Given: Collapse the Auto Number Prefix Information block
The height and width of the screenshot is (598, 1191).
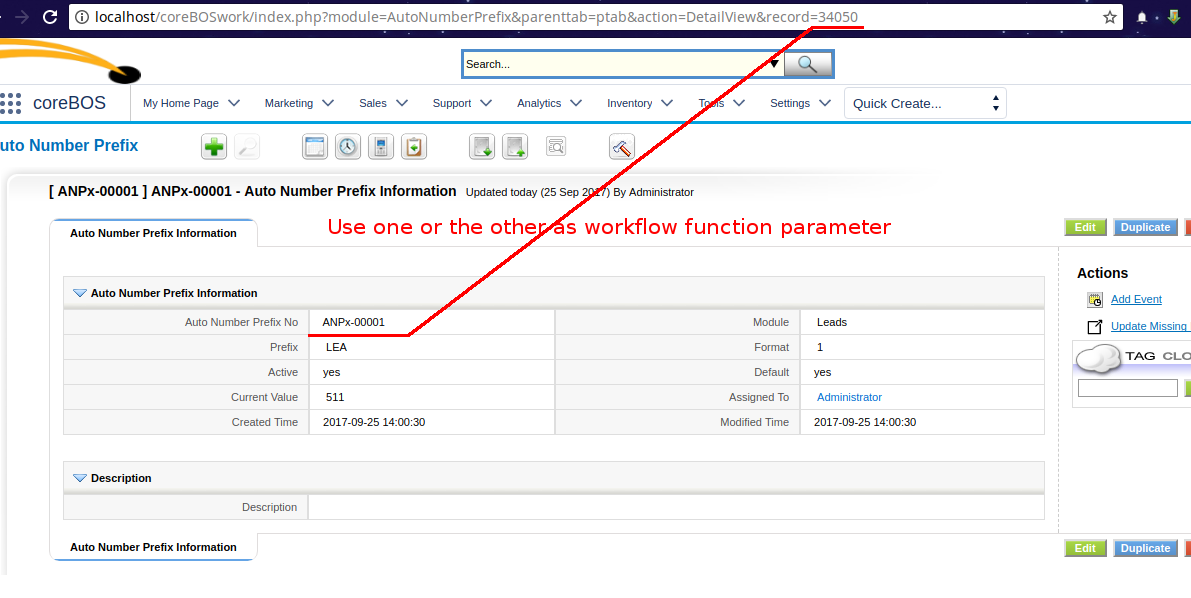Looking at the screenshot, I should tap(80, 293).
